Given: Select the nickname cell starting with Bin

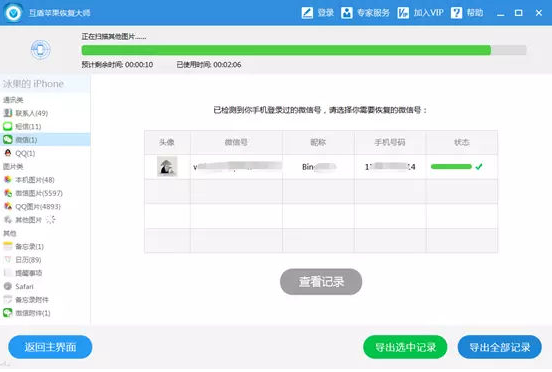Looking at the screenshot, I should click(x=318, y=167).
